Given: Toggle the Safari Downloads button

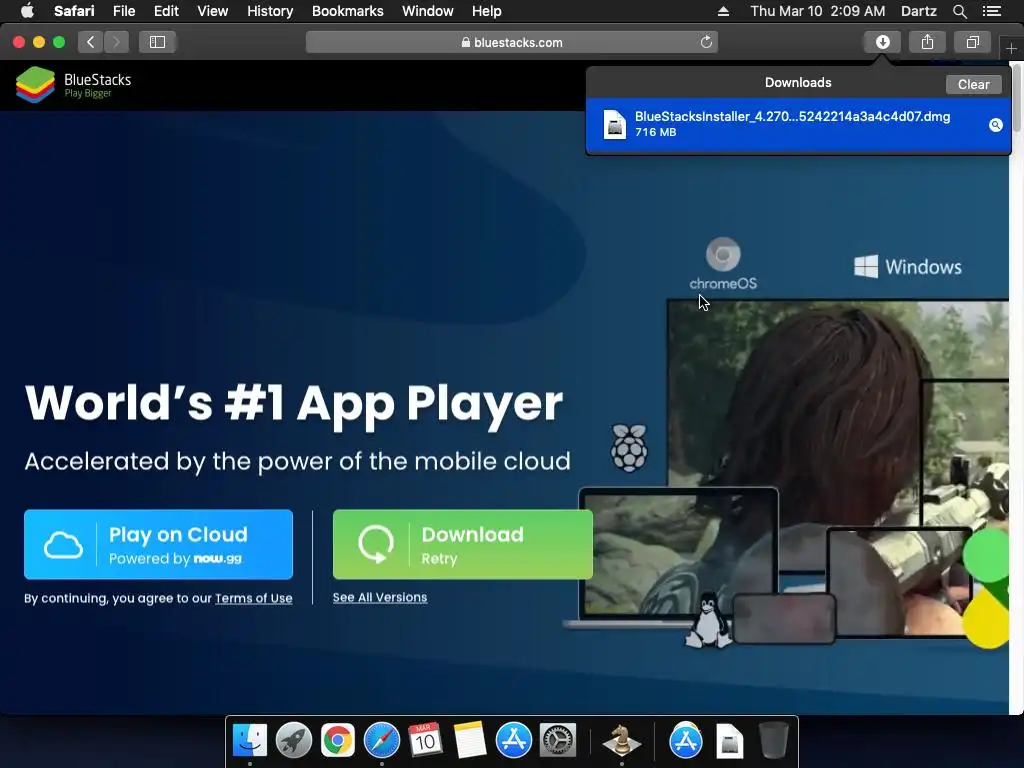Looking at the screenshot, I should point(882,42).
